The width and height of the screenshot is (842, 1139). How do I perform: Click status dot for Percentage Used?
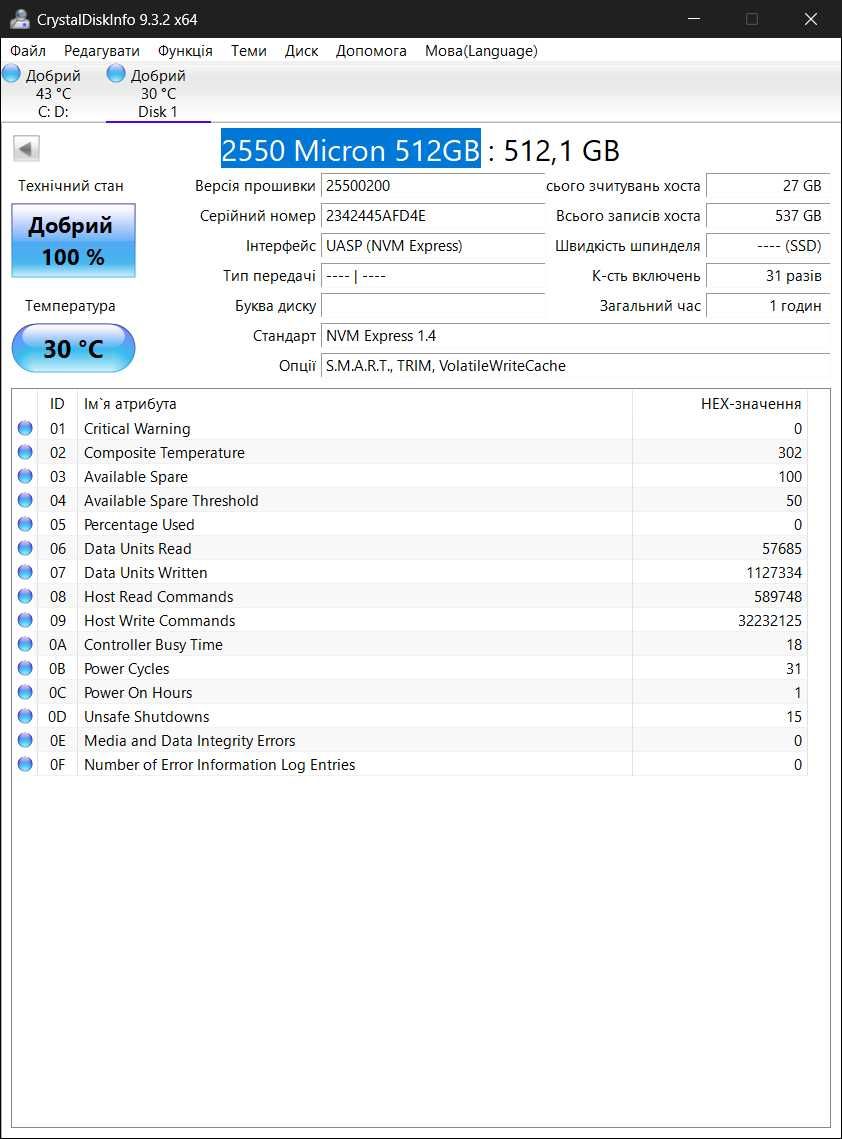tap(25, 524)
